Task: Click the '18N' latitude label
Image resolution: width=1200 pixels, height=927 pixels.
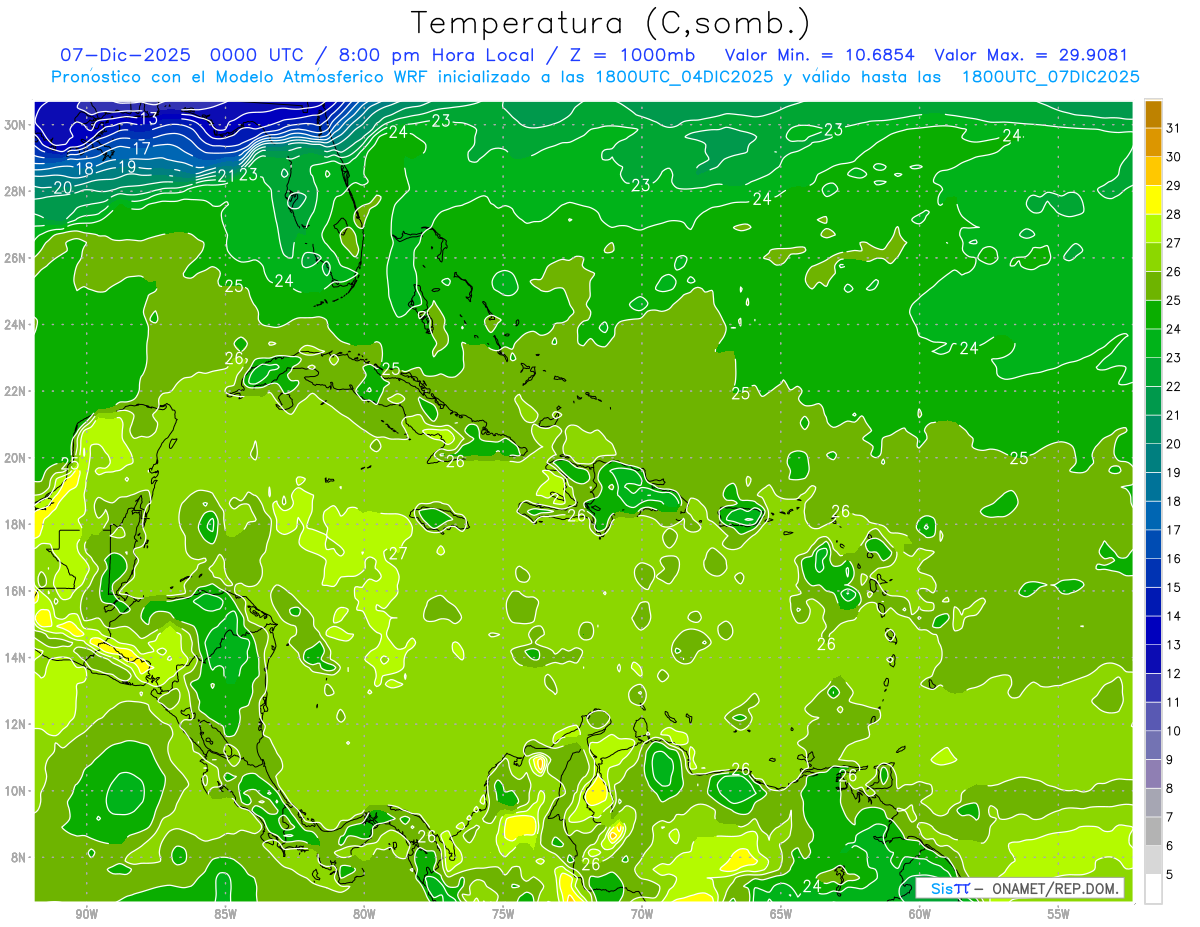Action: pyautogui.click(x=17, y=525)
